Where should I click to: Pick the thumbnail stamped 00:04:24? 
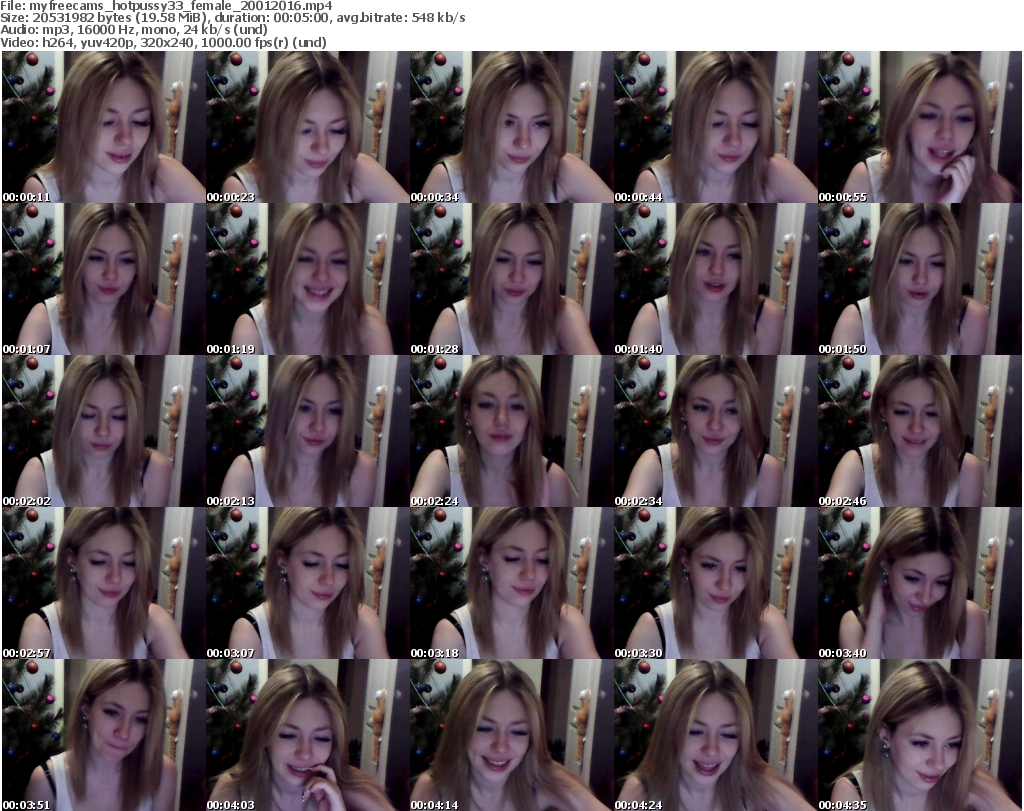point(715,735)
